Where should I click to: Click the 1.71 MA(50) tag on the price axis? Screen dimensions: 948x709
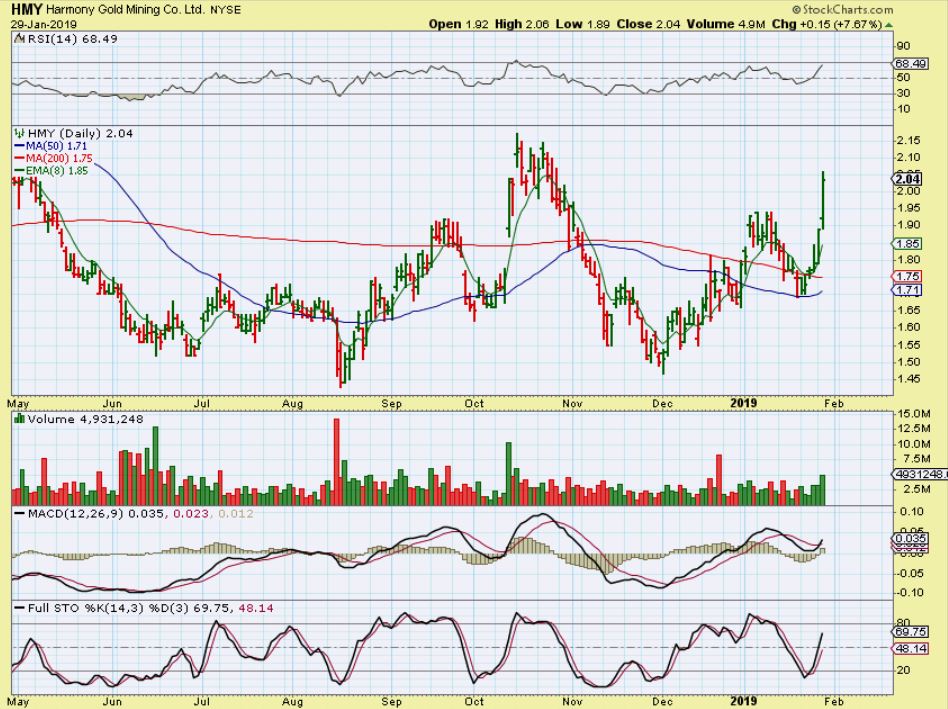(907, 290)
